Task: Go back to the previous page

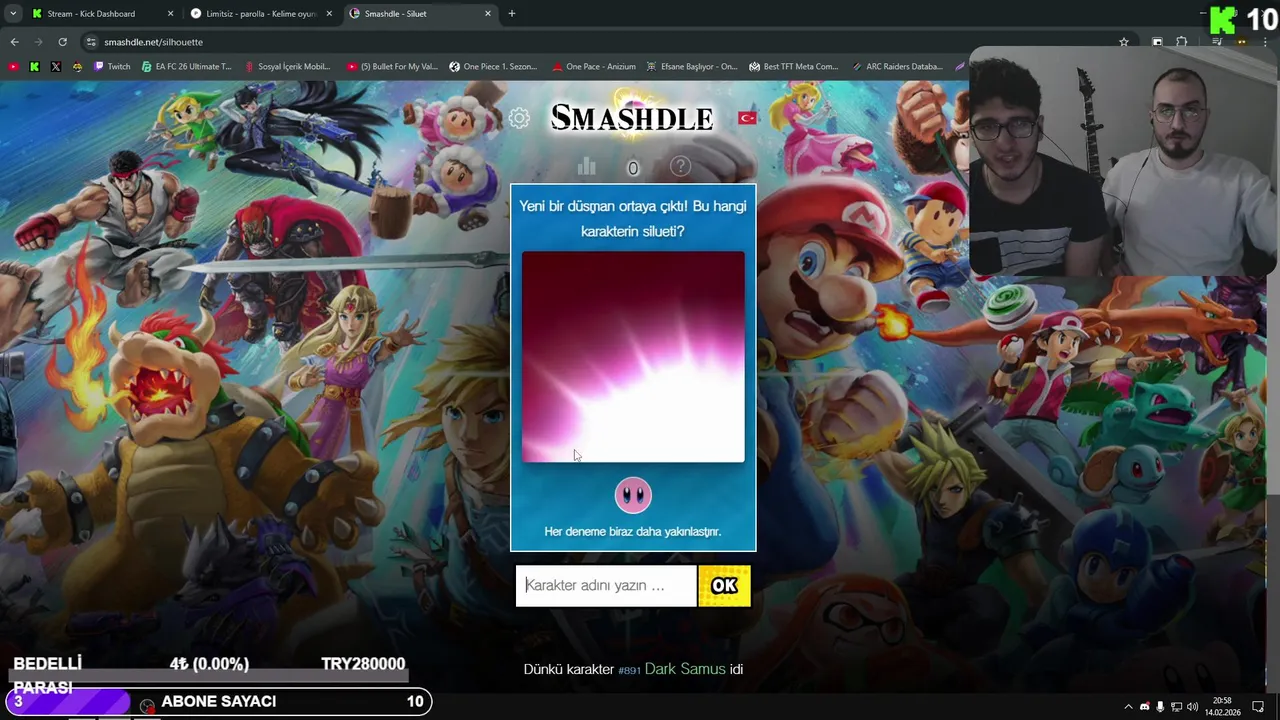Action: point(14,42)
